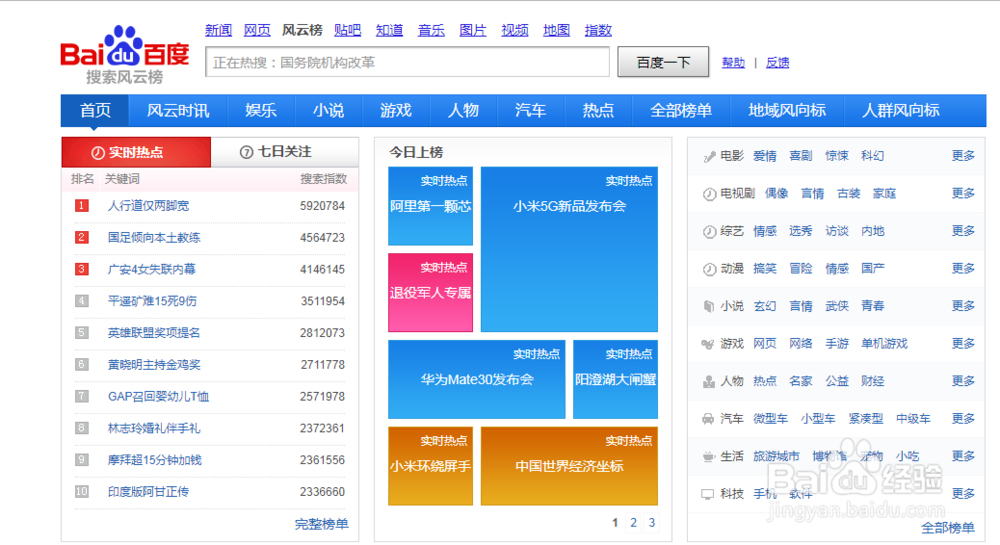
Task: Open the 华为Mate30发布会 tile
Action: (476, 379)
